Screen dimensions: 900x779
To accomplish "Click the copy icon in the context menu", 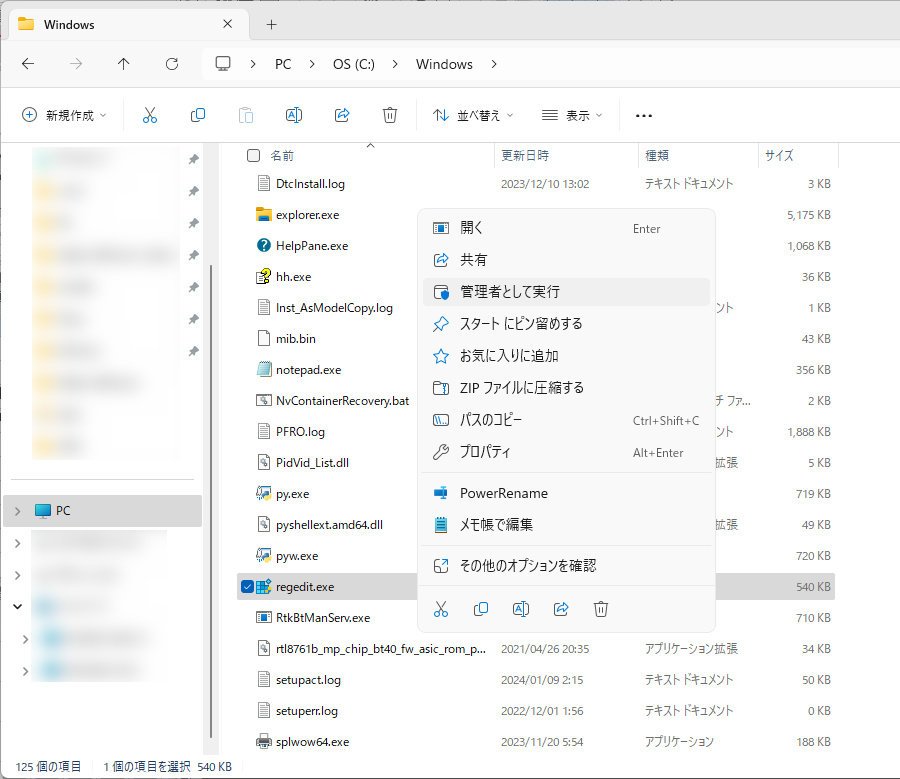I will tap(481, 609).
